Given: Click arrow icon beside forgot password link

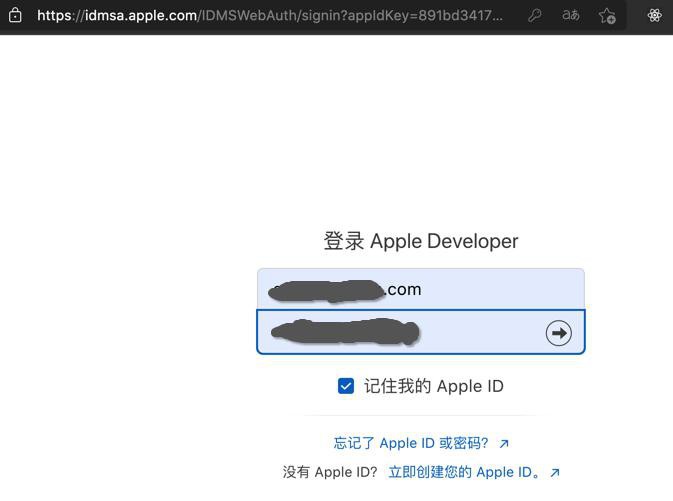Looking at the screenshot, I should click(504, 443).
